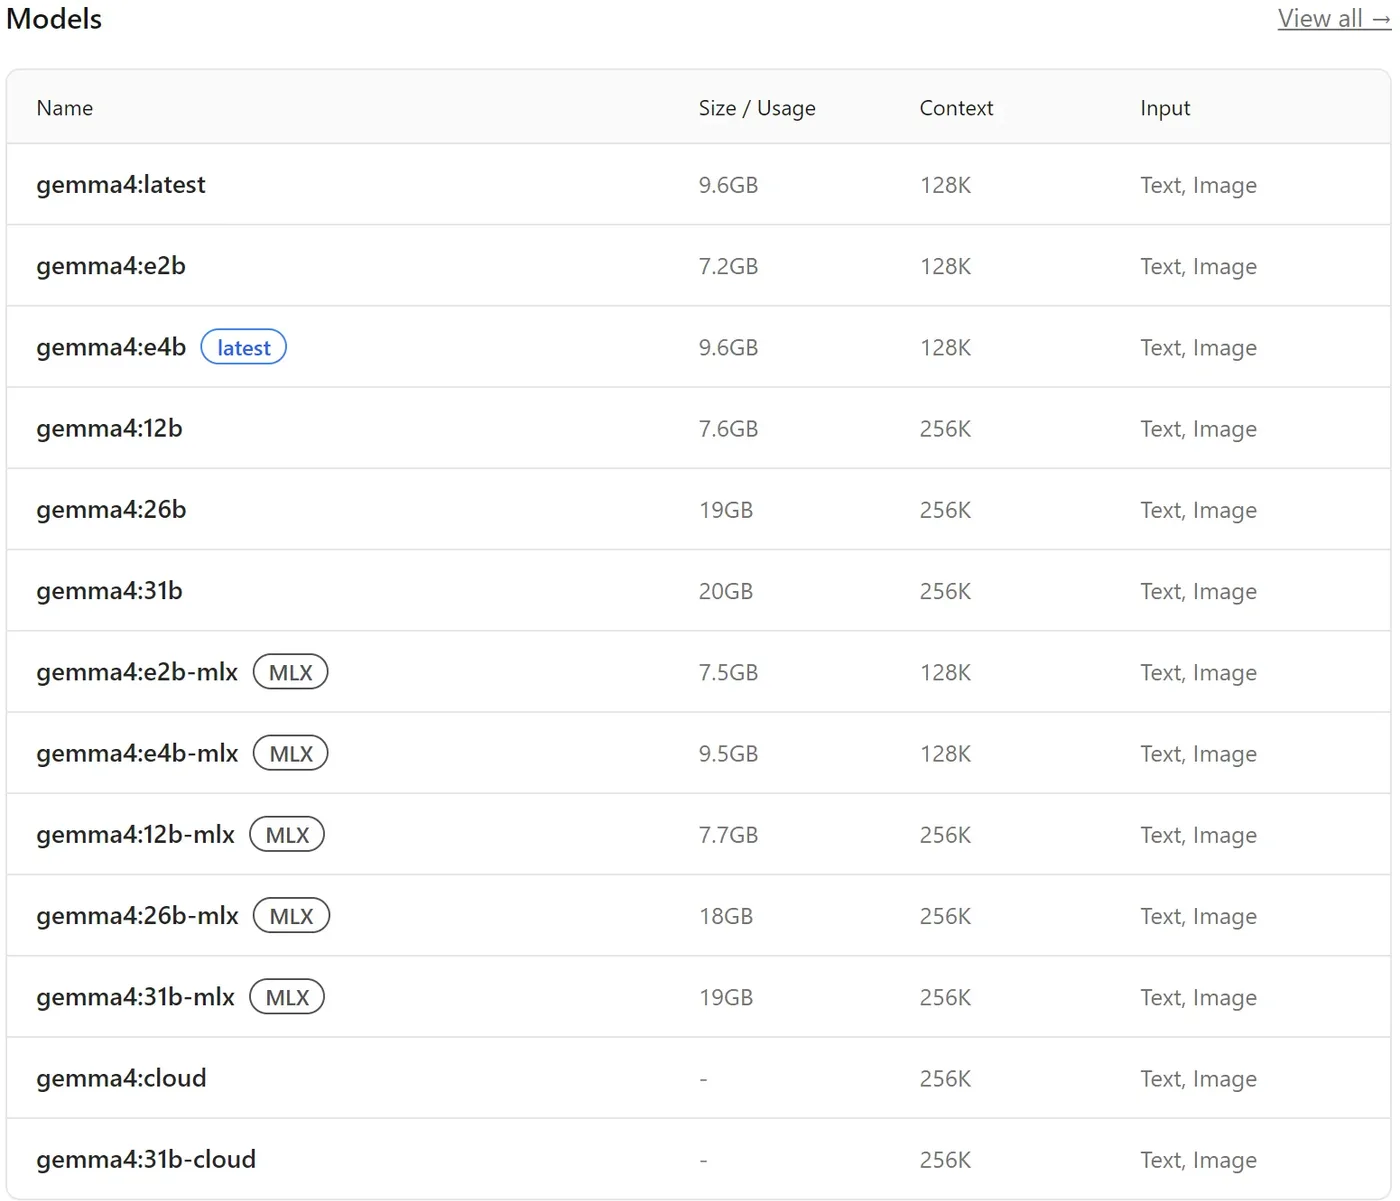
Task: Click the MLX badge on gemma4:e2b-mlx
Action: pyautogui.click(x=291, y=672)
